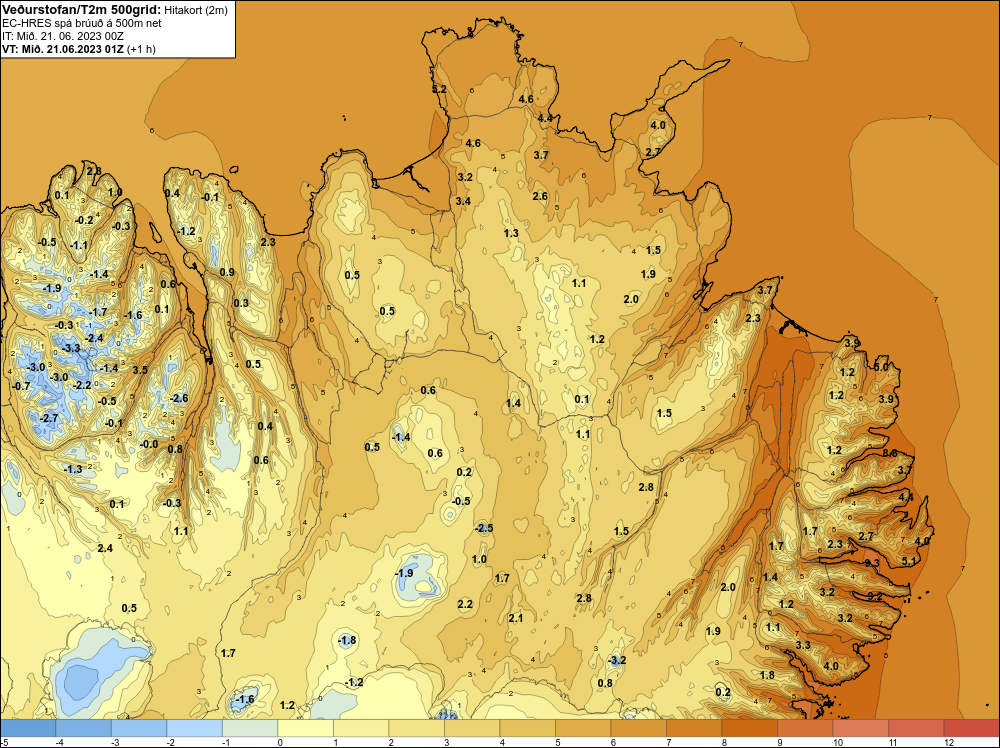Click the '-0.0' temperature label
This screenshot has width=1000, height=748.
[x=149, y=444]
